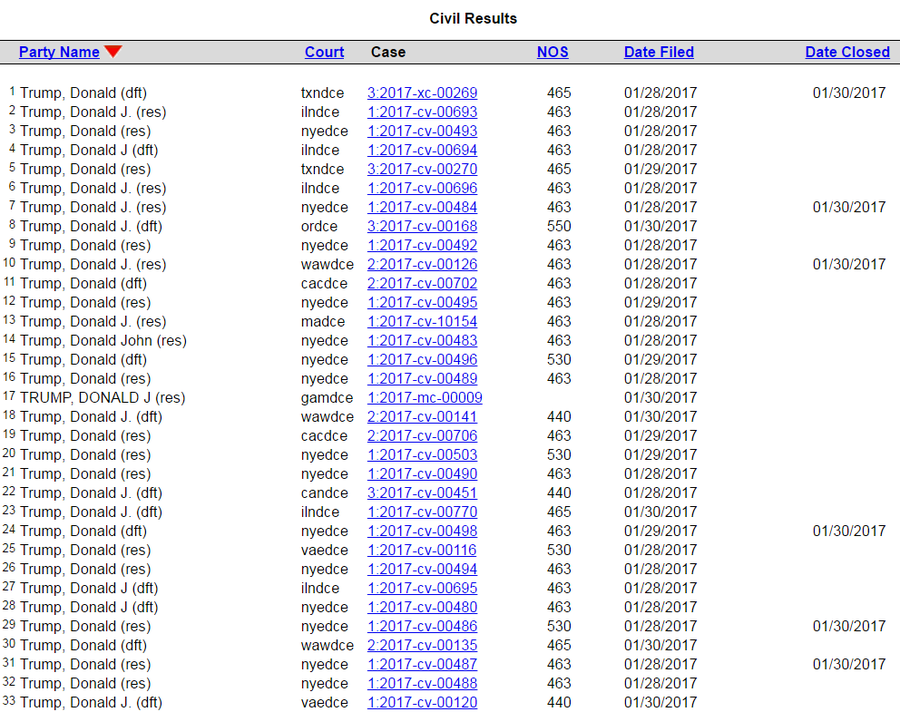Sort the table by NOS column
This screenshot has height=712, width=900.
552,52
